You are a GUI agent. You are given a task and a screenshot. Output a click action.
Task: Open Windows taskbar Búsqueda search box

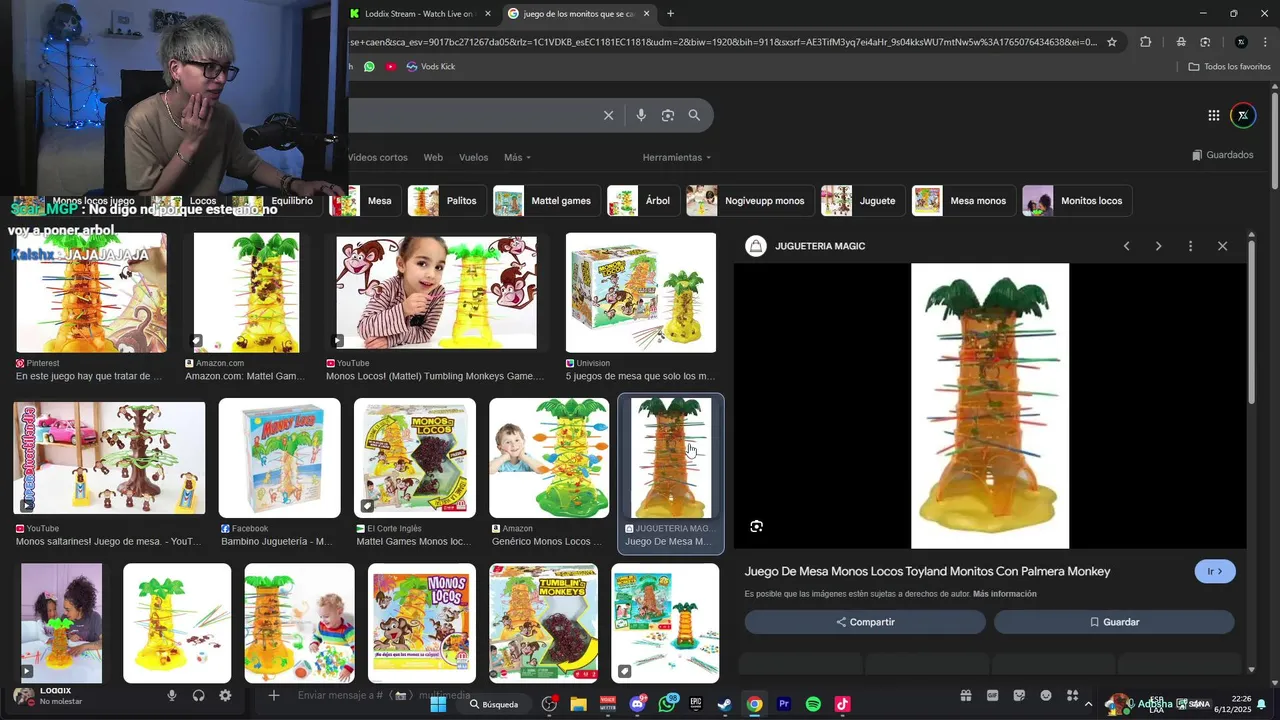[x=495, y=704]
